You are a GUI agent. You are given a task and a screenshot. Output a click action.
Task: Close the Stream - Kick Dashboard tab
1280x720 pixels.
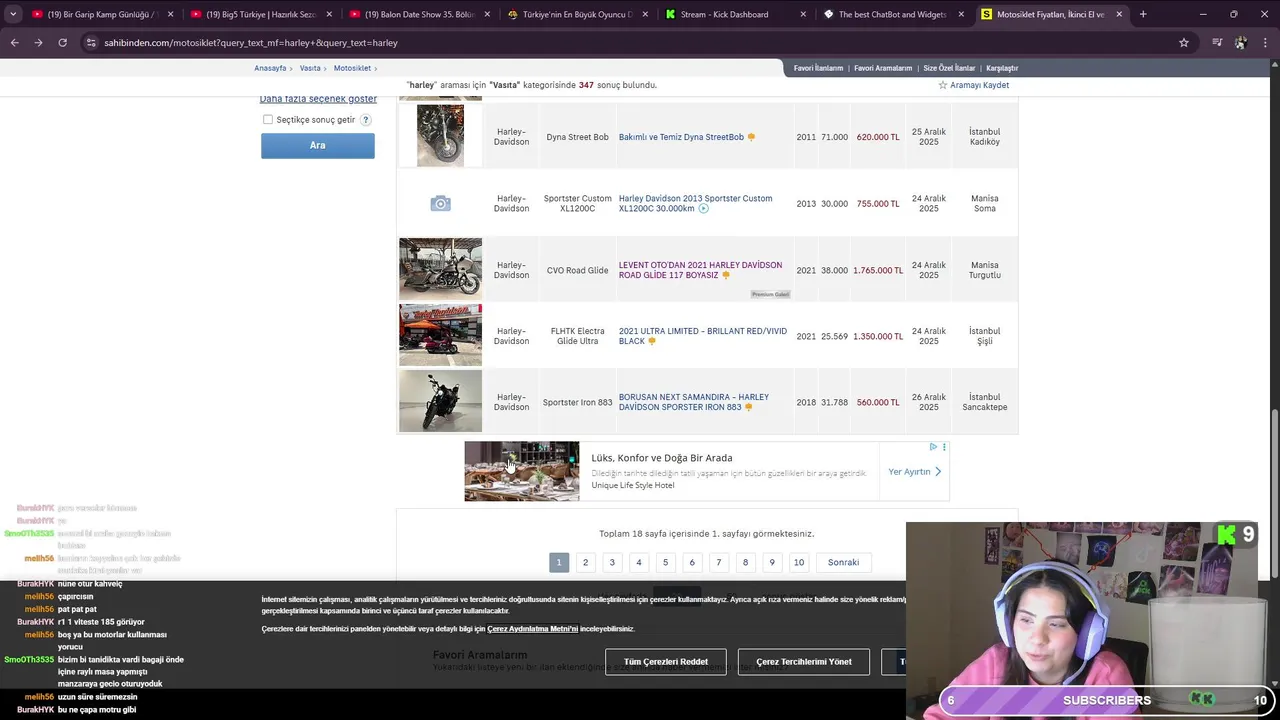point(803,14)
